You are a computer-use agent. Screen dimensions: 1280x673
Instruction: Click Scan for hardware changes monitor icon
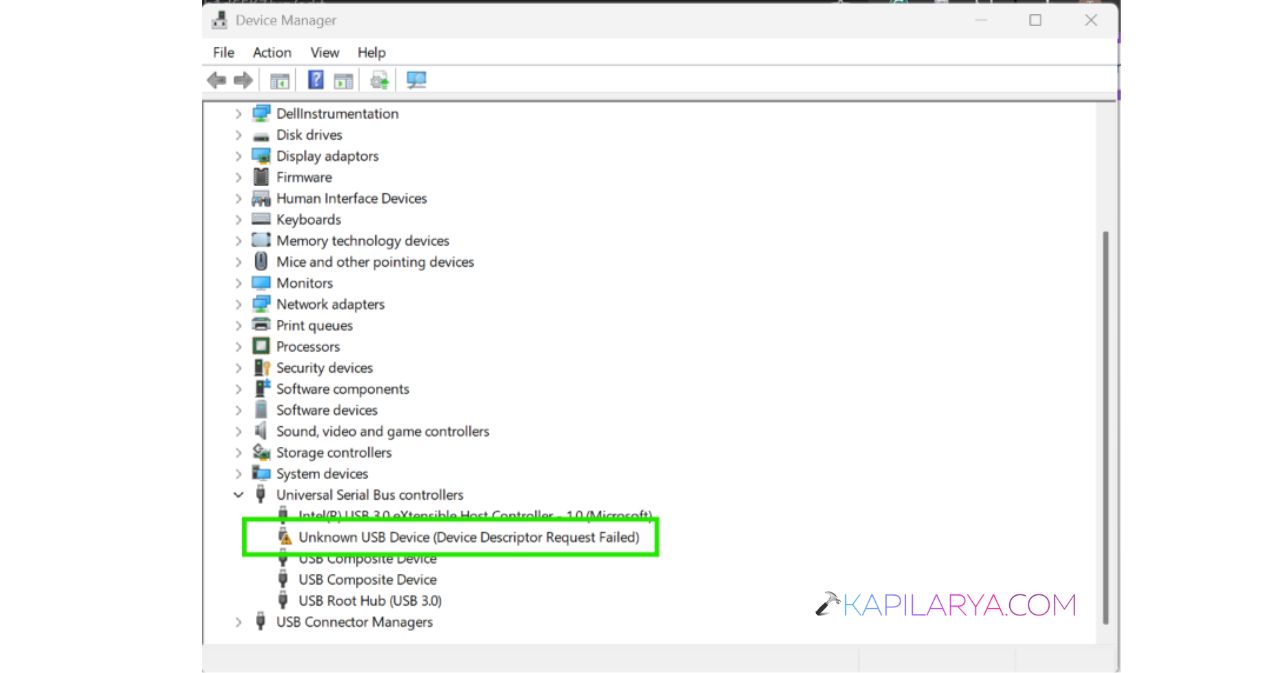pyautogui.click(x=417, y=80)
